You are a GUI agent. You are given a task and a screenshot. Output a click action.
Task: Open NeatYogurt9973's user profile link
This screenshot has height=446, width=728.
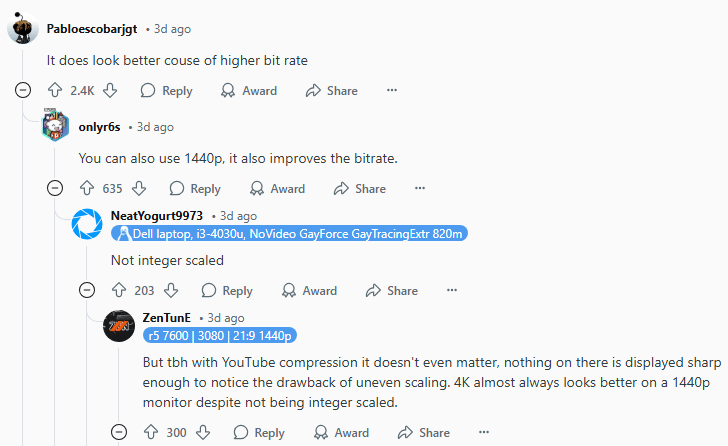tap(157, 215)
